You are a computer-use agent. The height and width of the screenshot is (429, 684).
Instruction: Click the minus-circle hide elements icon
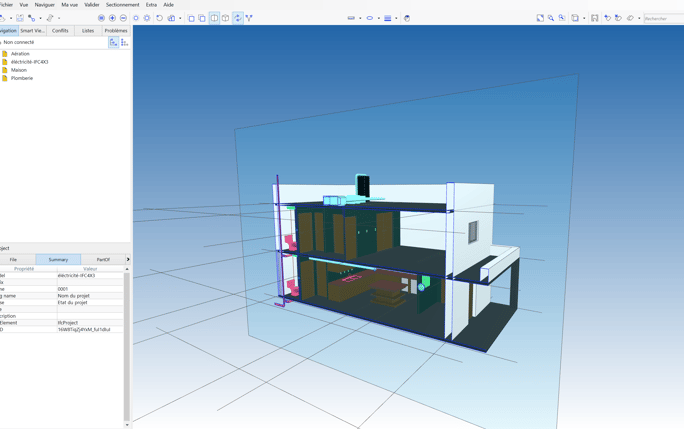(123, 18)
